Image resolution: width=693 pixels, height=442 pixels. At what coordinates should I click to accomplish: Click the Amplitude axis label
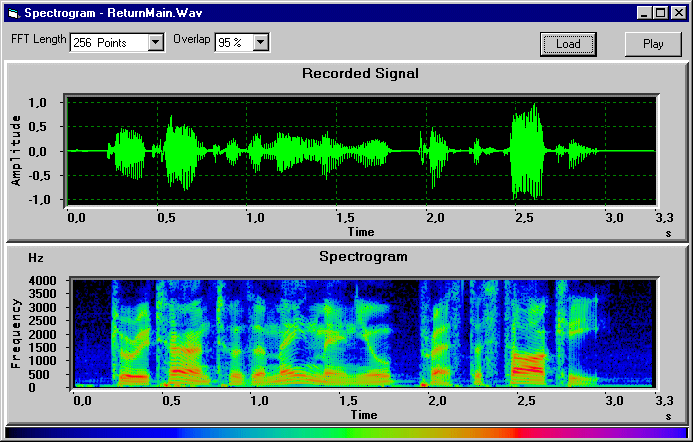[16, 151]
